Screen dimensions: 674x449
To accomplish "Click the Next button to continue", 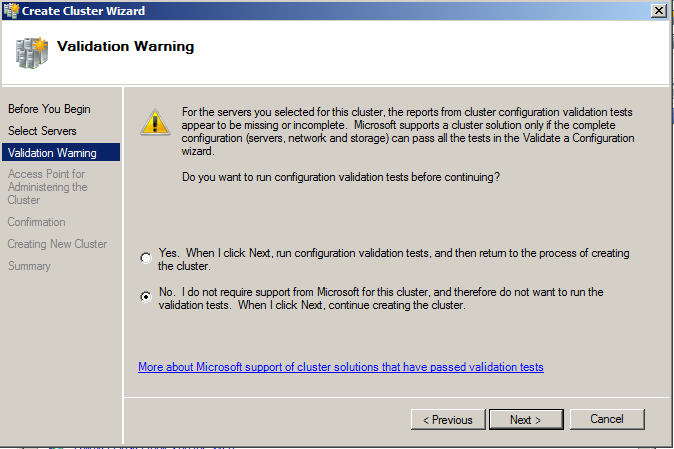I will click(x=526, y=419).
